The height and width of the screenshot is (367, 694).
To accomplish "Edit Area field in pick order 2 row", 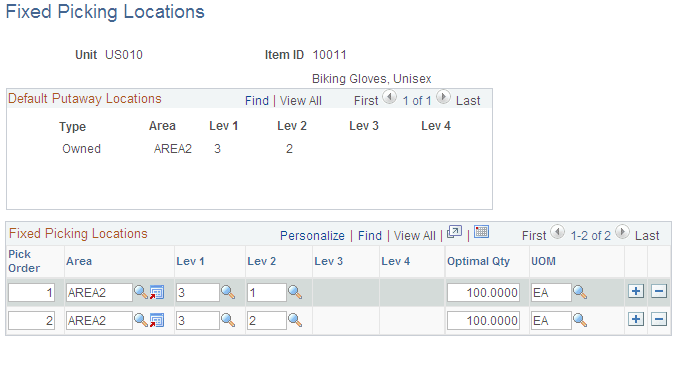I will pyautogui.click(x=99, y=321).
